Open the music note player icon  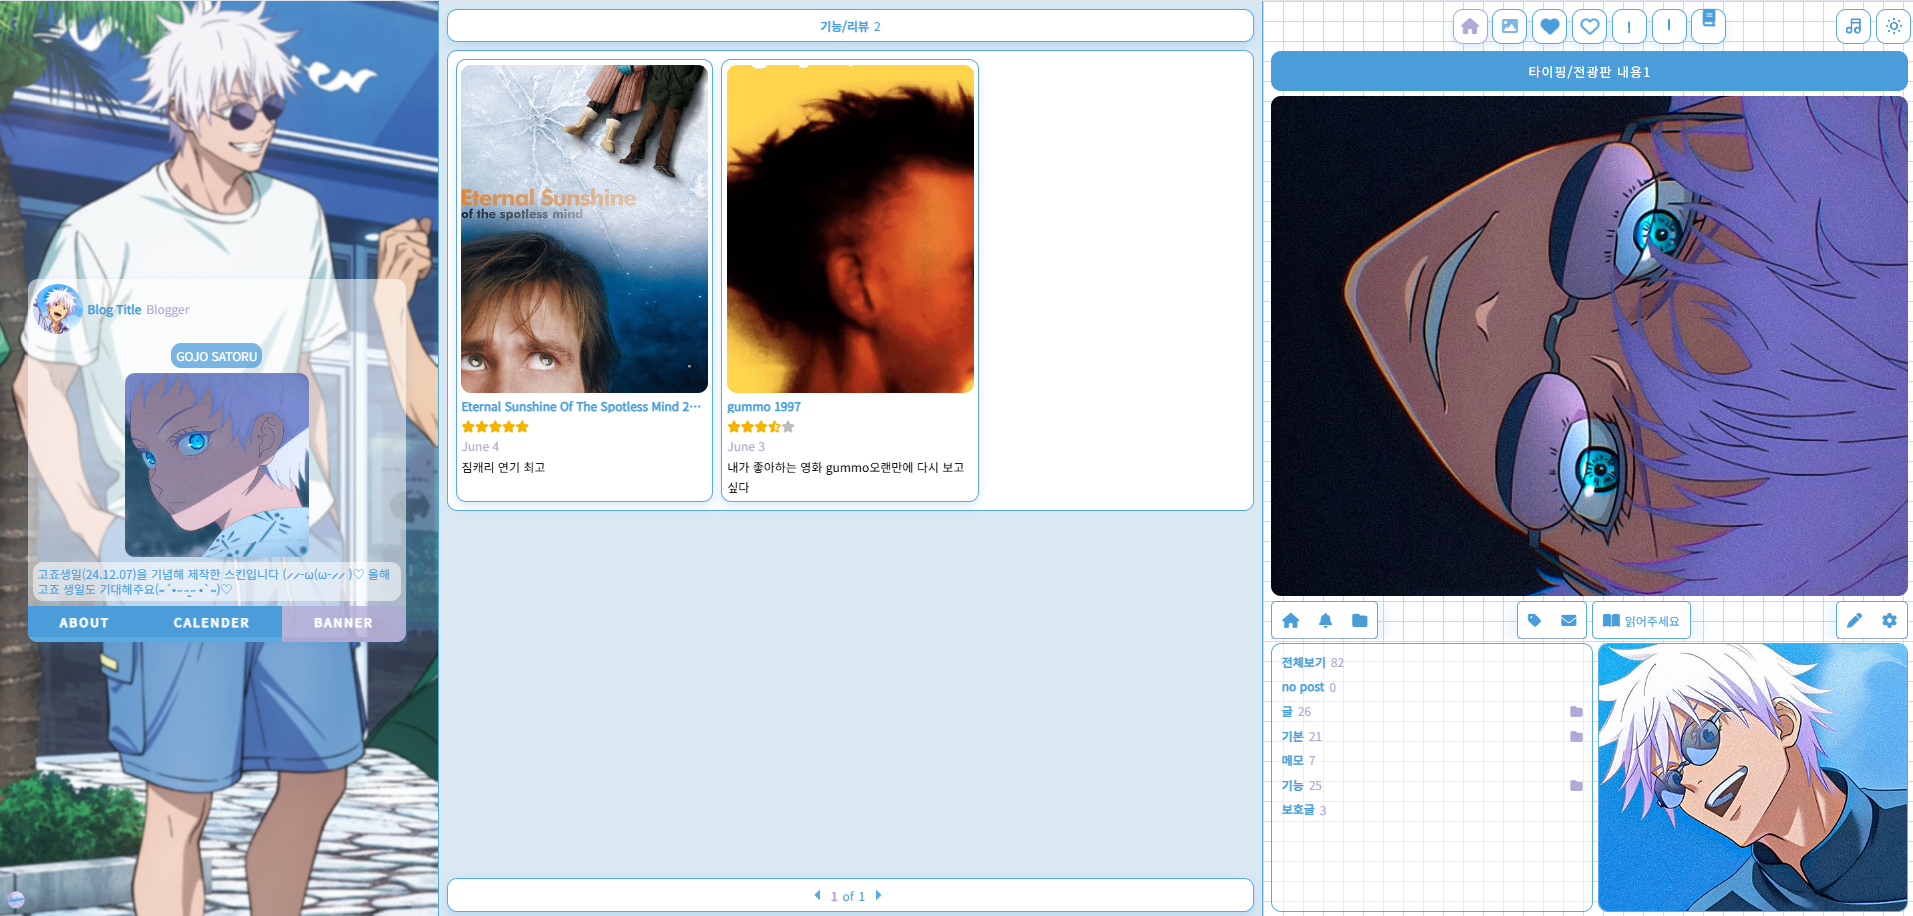click(x=1854, y=27)
